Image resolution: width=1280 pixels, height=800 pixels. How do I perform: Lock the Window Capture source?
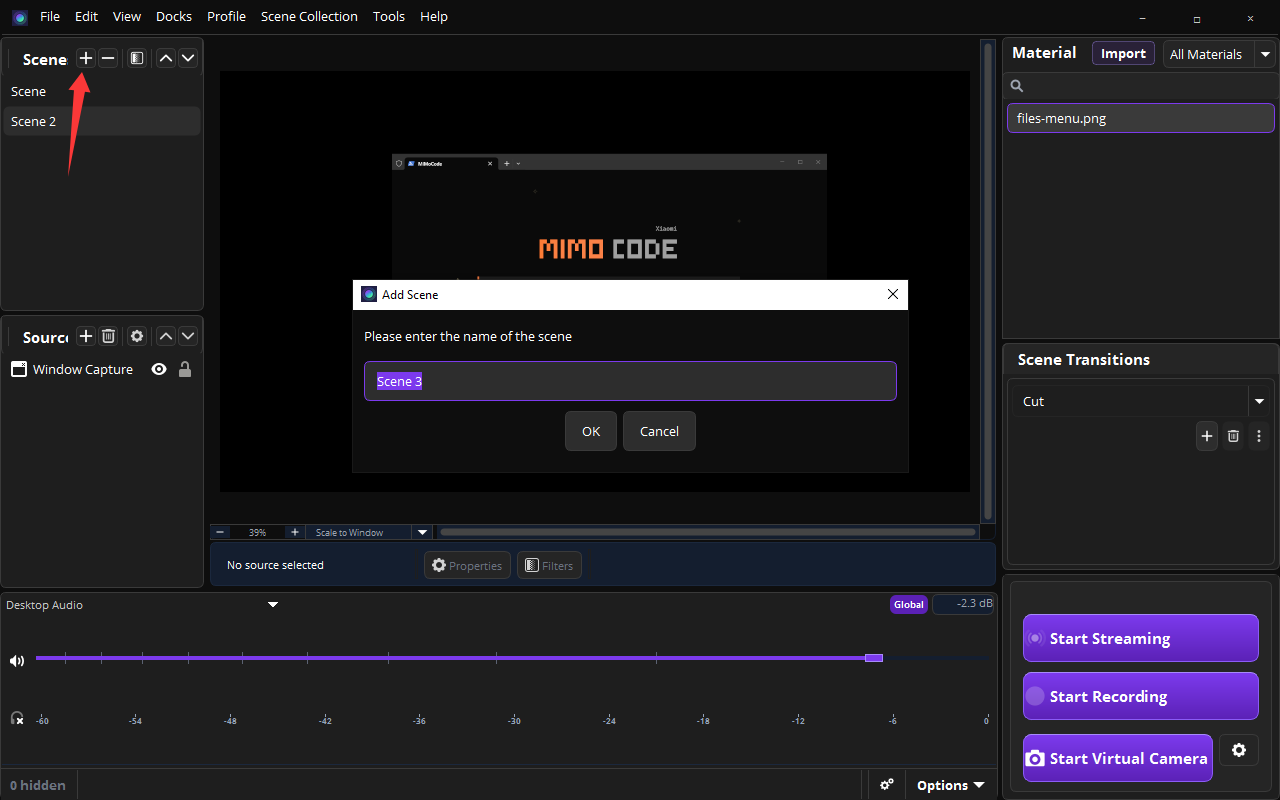(185, 369)
